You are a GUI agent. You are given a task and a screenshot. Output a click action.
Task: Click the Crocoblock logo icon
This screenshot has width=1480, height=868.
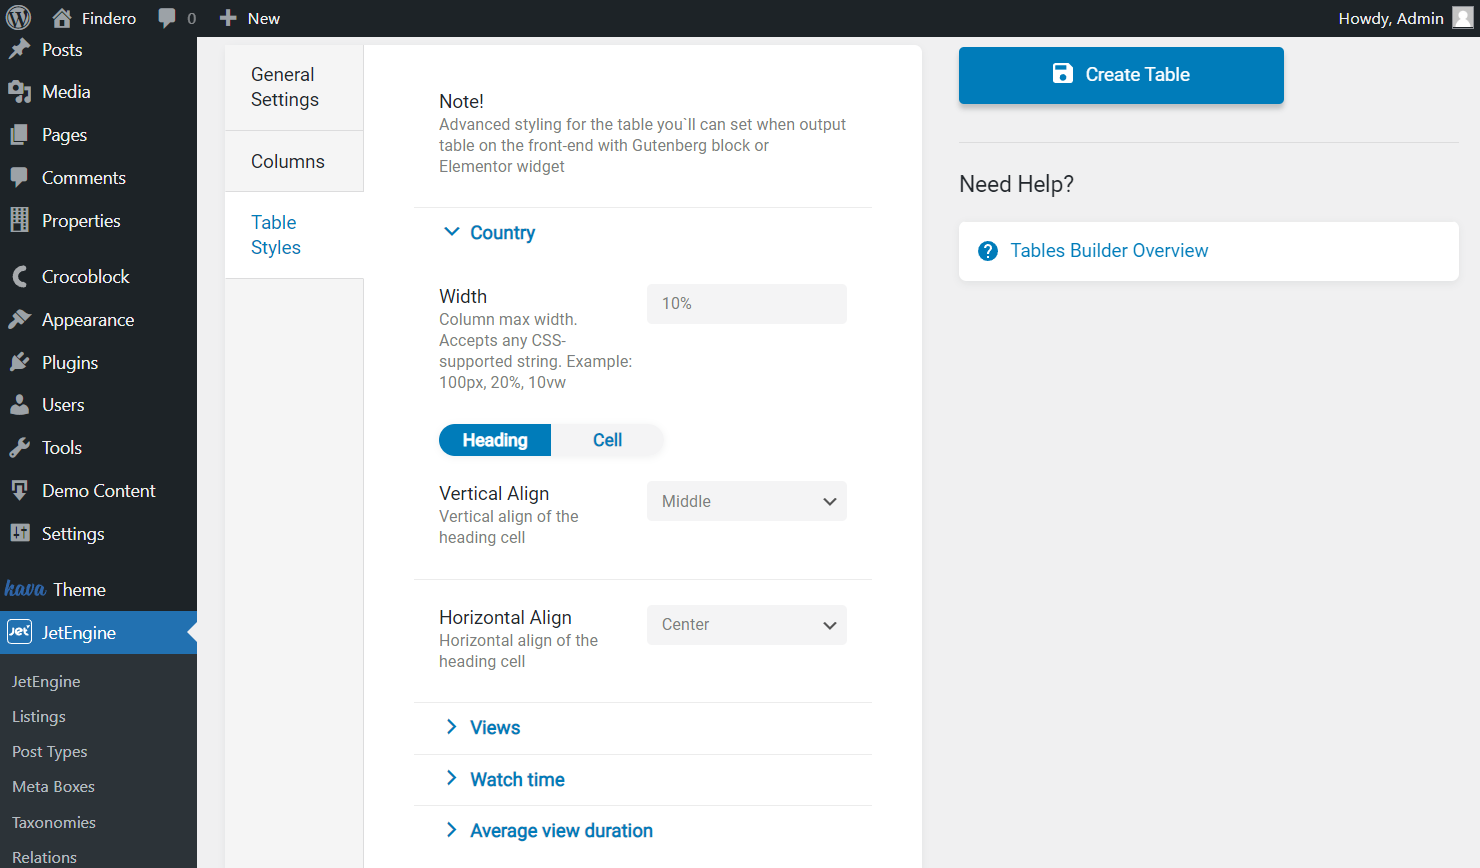click(19, 277)
